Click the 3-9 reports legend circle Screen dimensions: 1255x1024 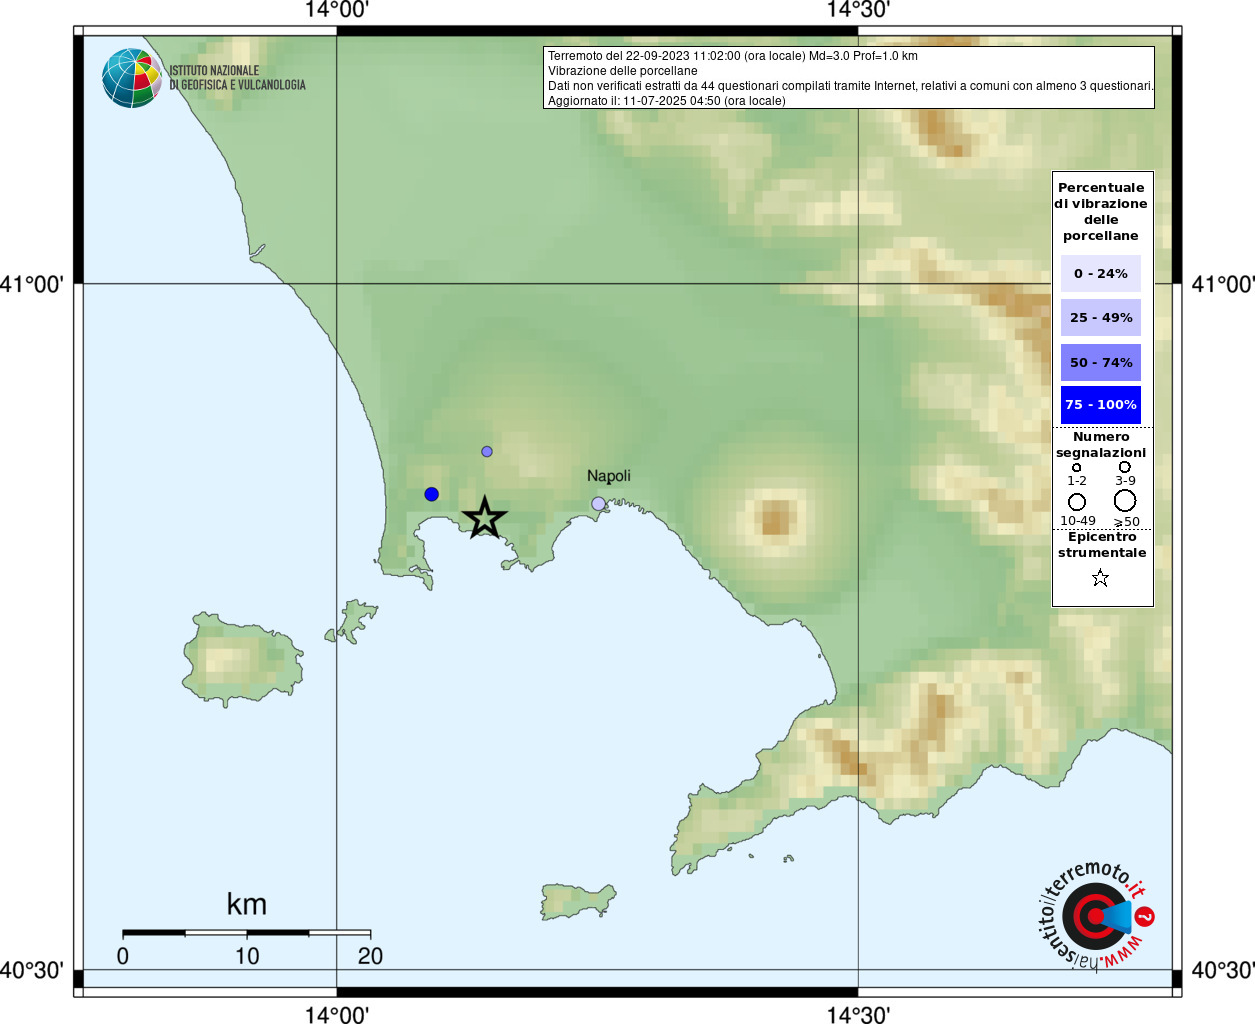(x=1125, y=467)
